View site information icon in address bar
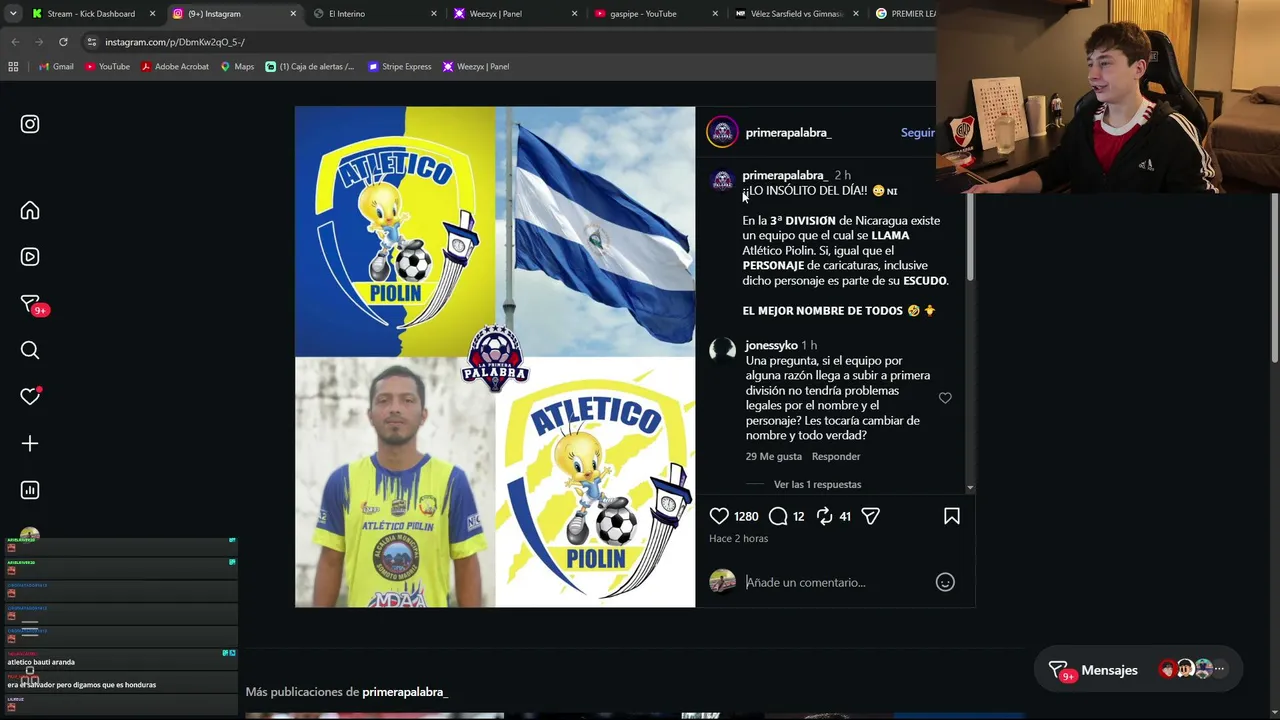This screenshot has height=720, width=1280. [x=92, y=42]
